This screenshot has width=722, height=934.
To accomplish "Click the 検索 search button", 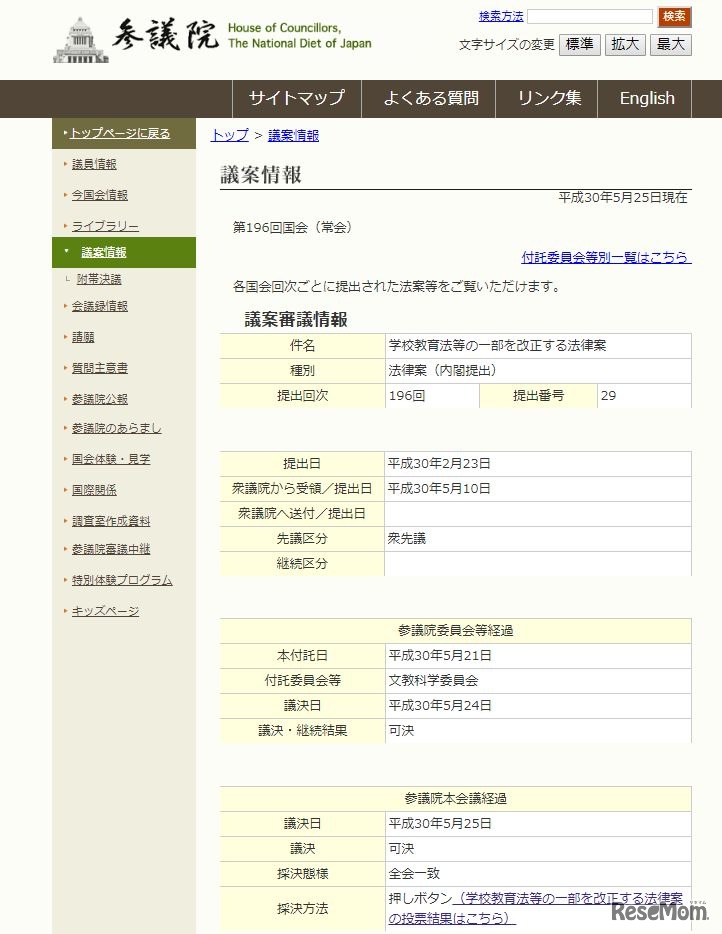I will [674, 17].
